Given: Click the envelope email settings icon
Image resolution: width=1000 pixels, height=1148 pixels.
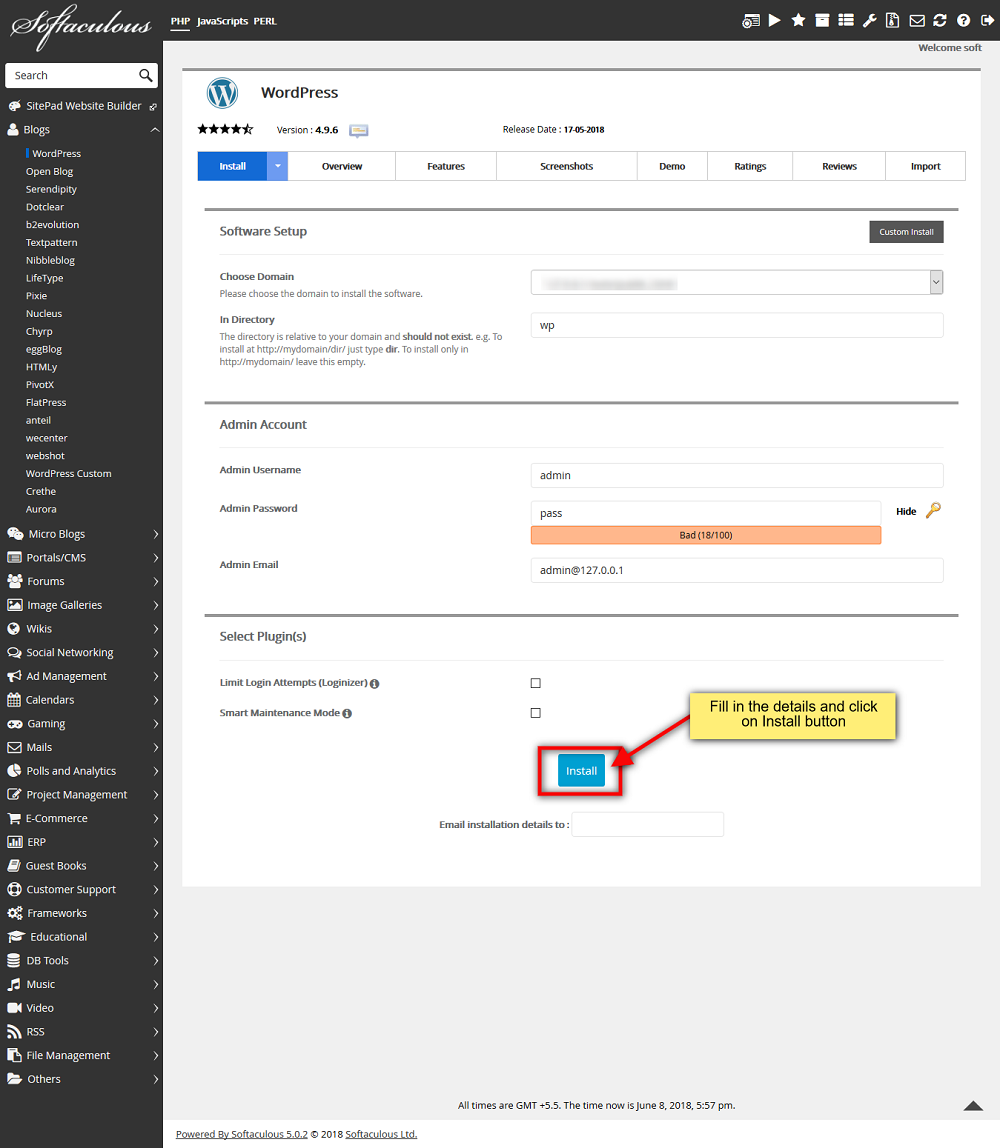Looking at the screenshot, I should pyautogui.click(x=916, y=20).
